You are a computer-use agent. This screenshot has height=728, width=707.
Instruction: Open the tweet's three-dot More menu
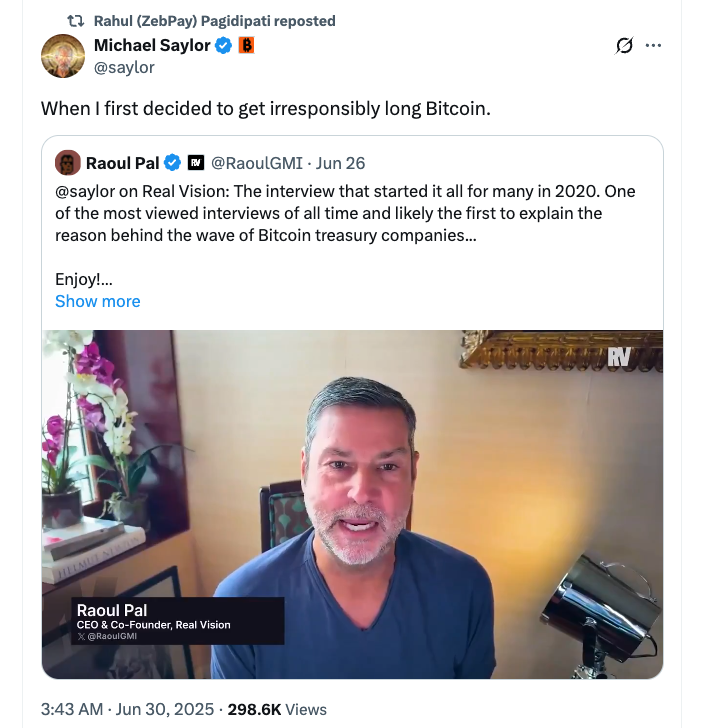pos(654,45)
